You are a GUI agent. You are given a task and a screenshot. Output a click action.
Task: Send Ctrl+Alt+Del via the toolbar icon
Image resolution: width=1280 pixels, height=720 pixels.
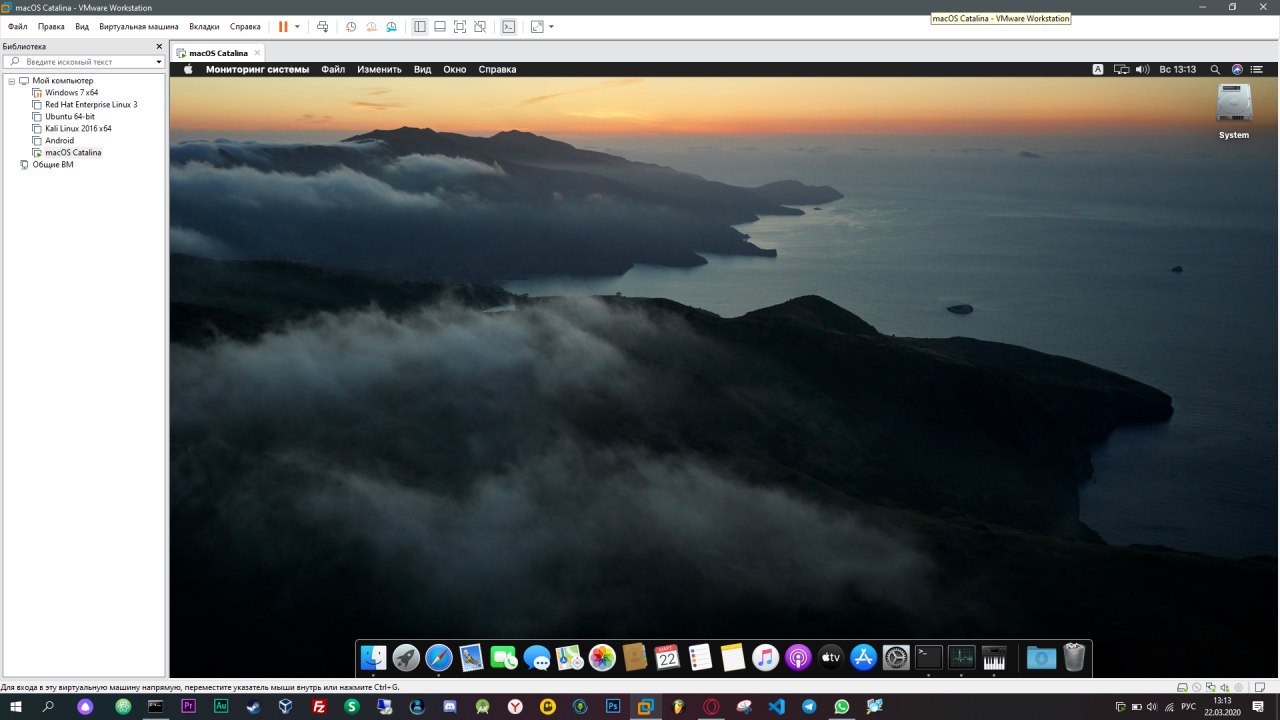[x=322, y=27]
